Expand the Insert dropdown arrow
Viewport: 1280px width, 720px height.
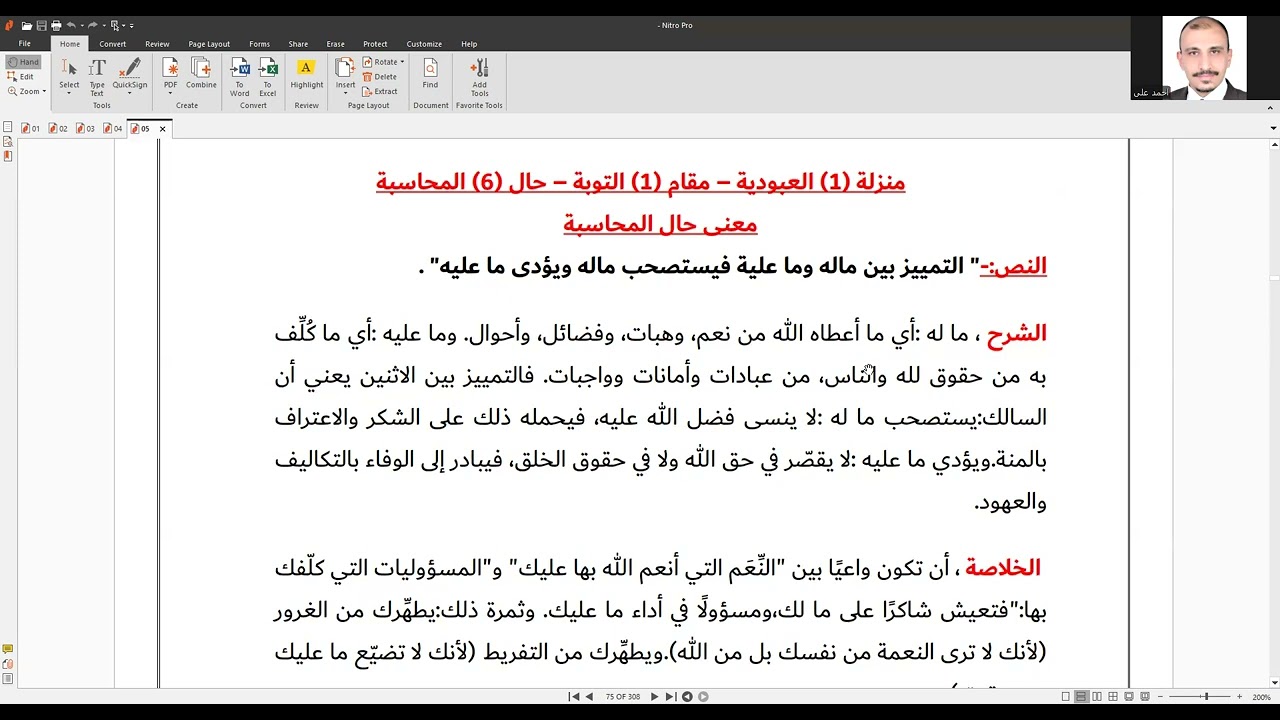pyautogui.click(x=345, y=93)
